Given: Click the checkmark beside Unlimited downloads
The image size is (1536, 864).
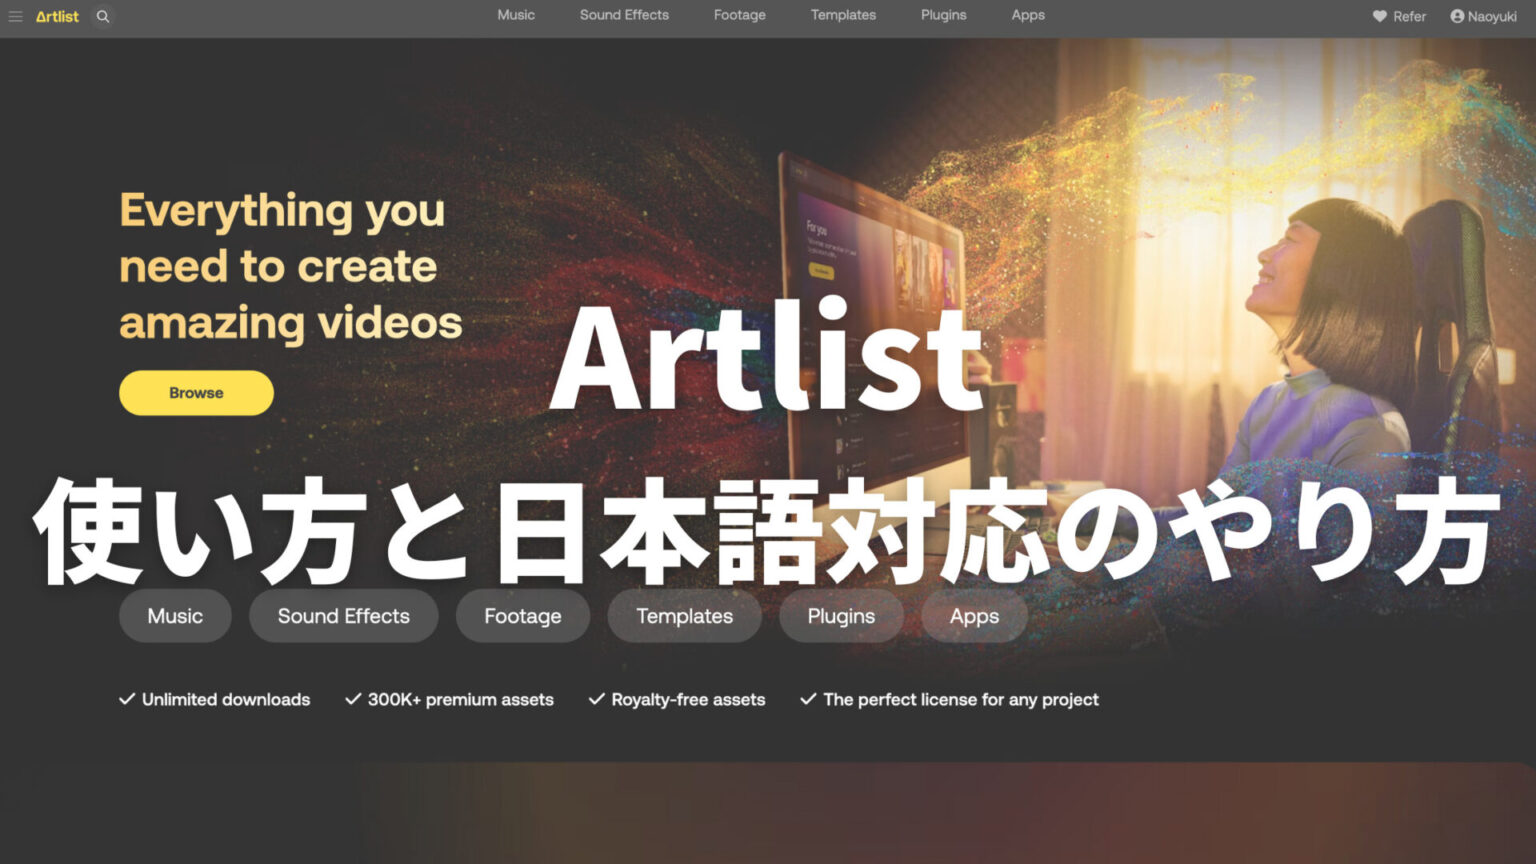Looking at the screenshot, I should 125,699.
